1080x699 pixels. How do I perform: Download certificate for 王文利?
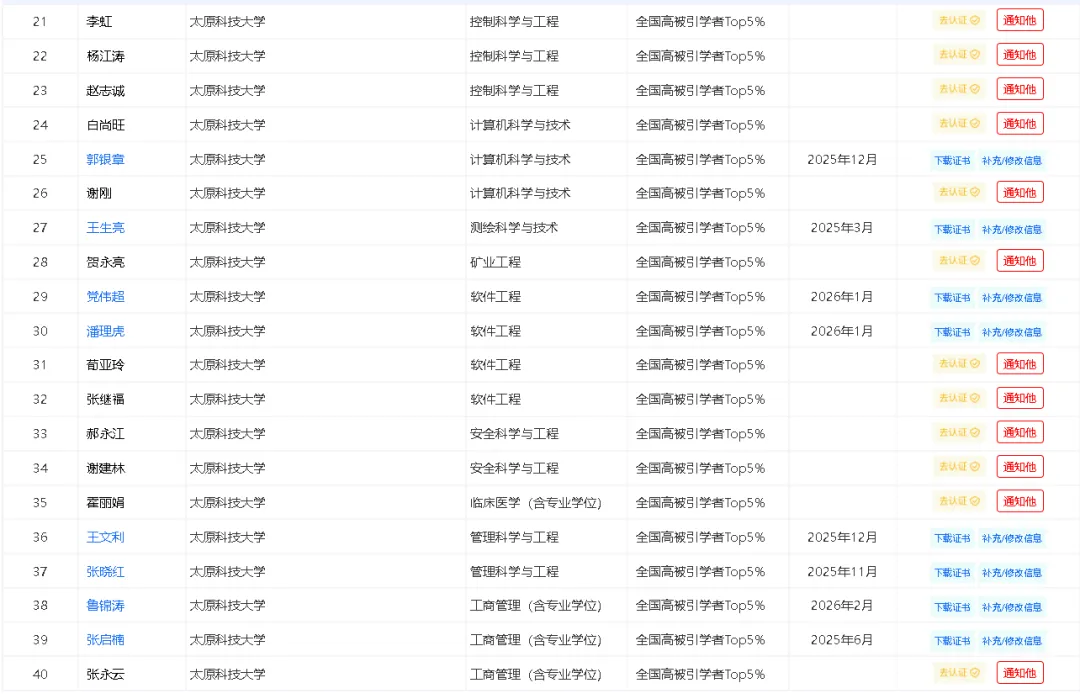(952, 538)
